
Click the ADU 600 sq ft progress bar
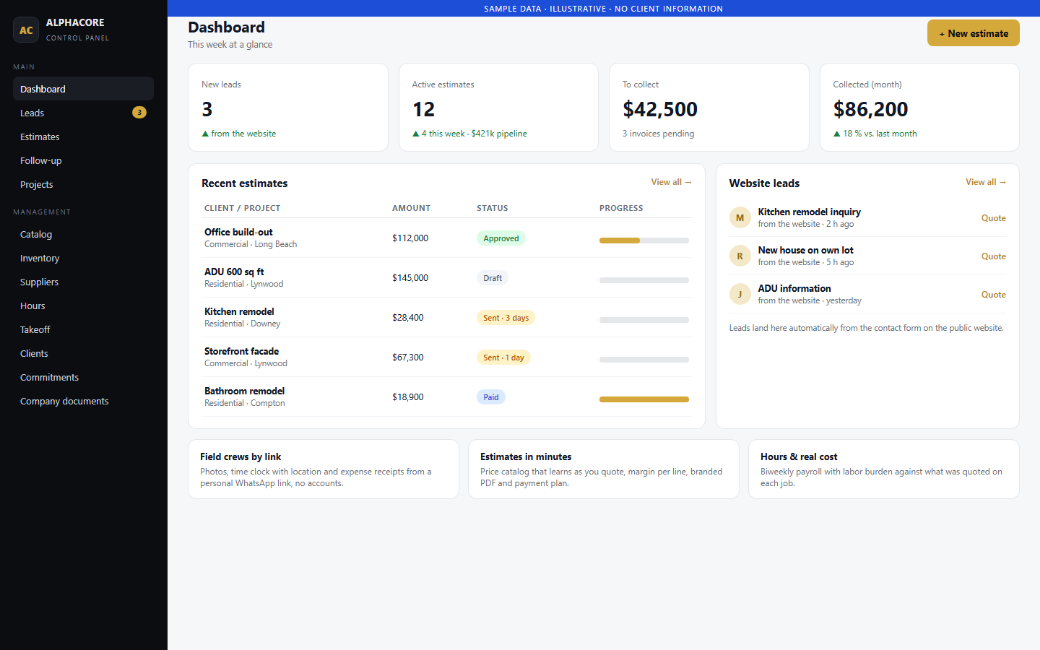click(644, 280)
